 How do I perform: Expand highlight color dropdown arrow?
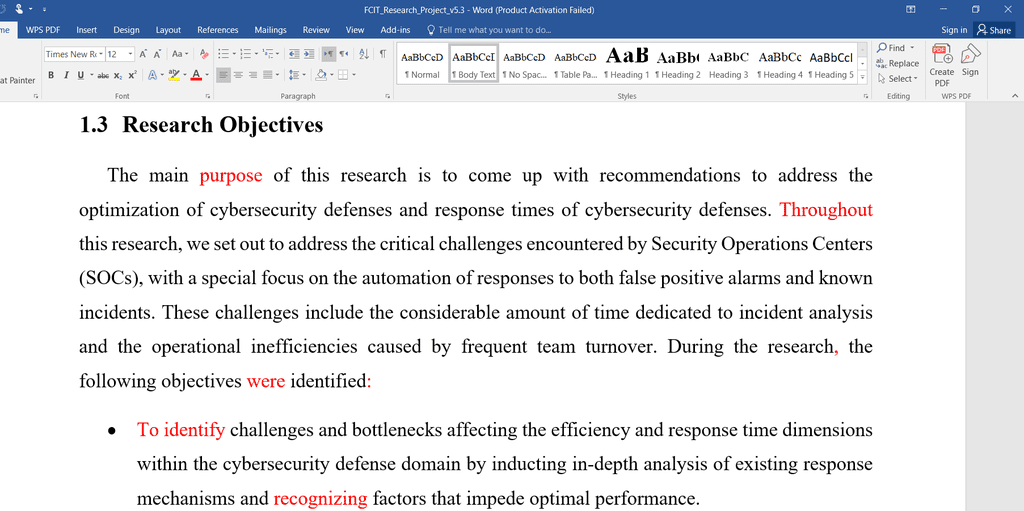tap(185, 75)
